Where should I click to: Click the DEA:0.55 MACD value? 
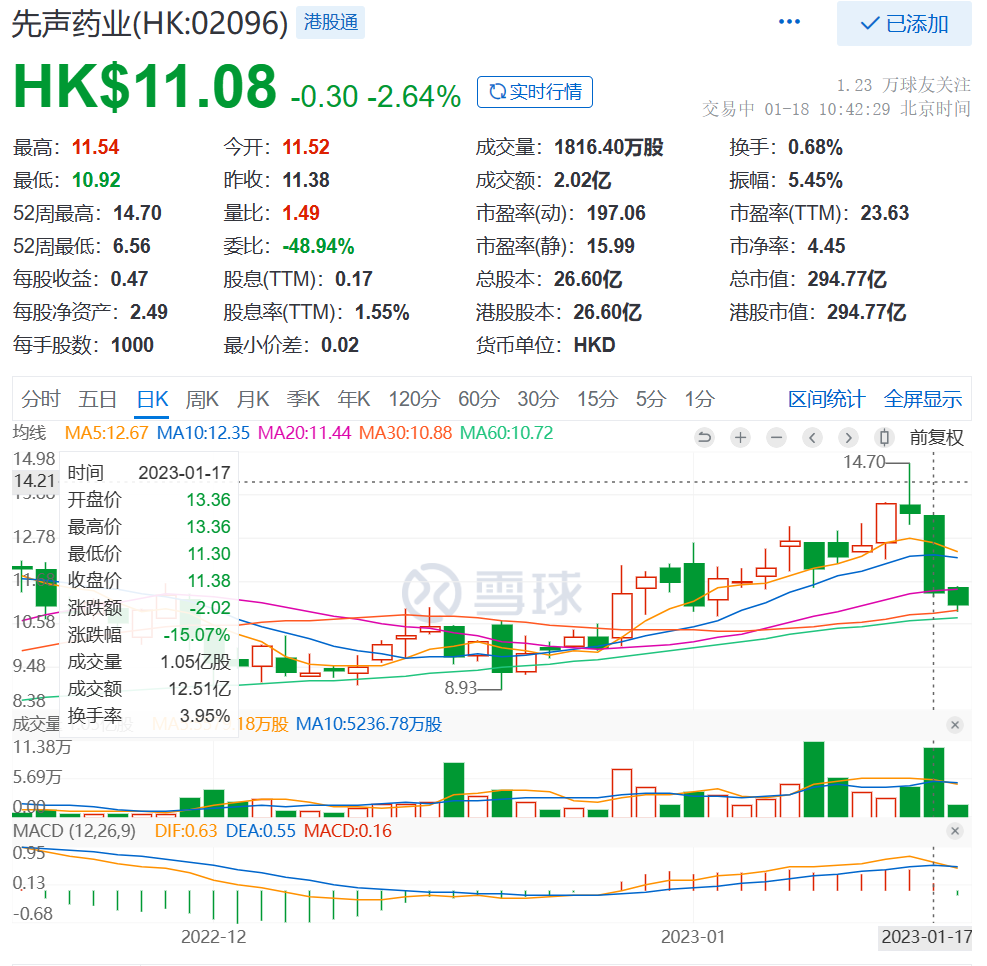coord(261,831)
